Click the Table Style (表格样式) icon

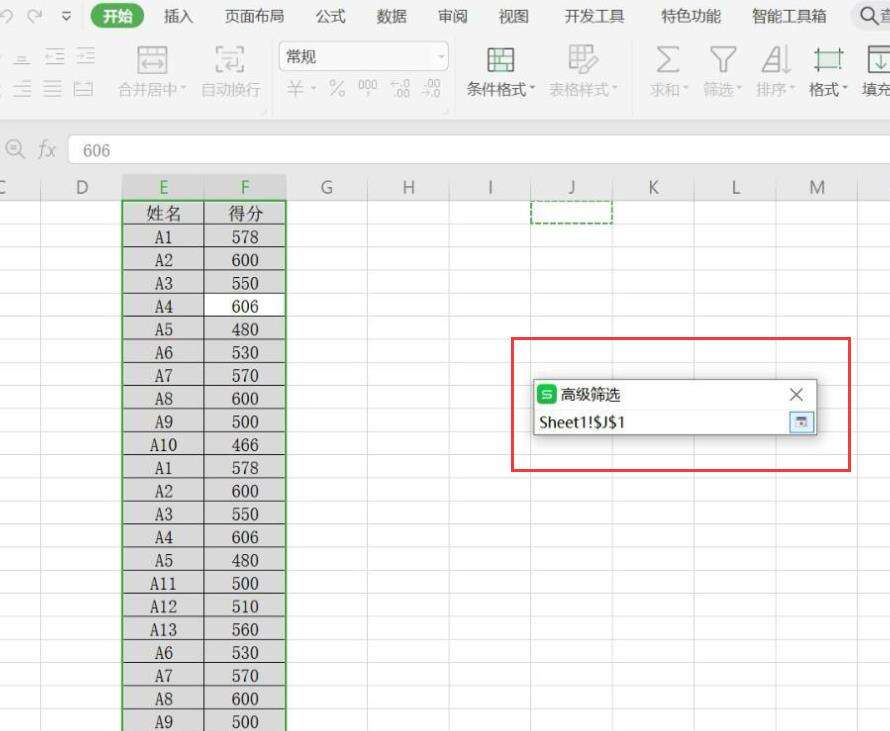coord(582,60)
